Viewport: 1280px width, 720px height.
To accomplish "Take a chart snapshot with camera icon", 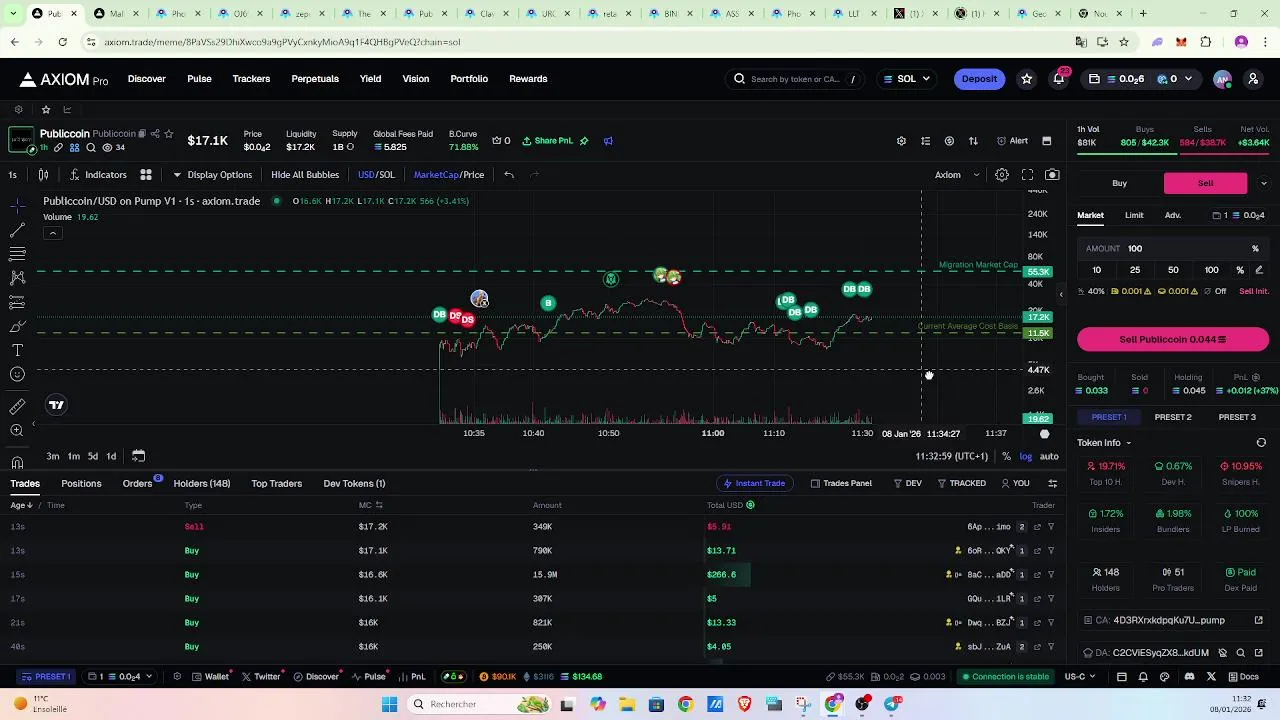I will pos(1052,175).
